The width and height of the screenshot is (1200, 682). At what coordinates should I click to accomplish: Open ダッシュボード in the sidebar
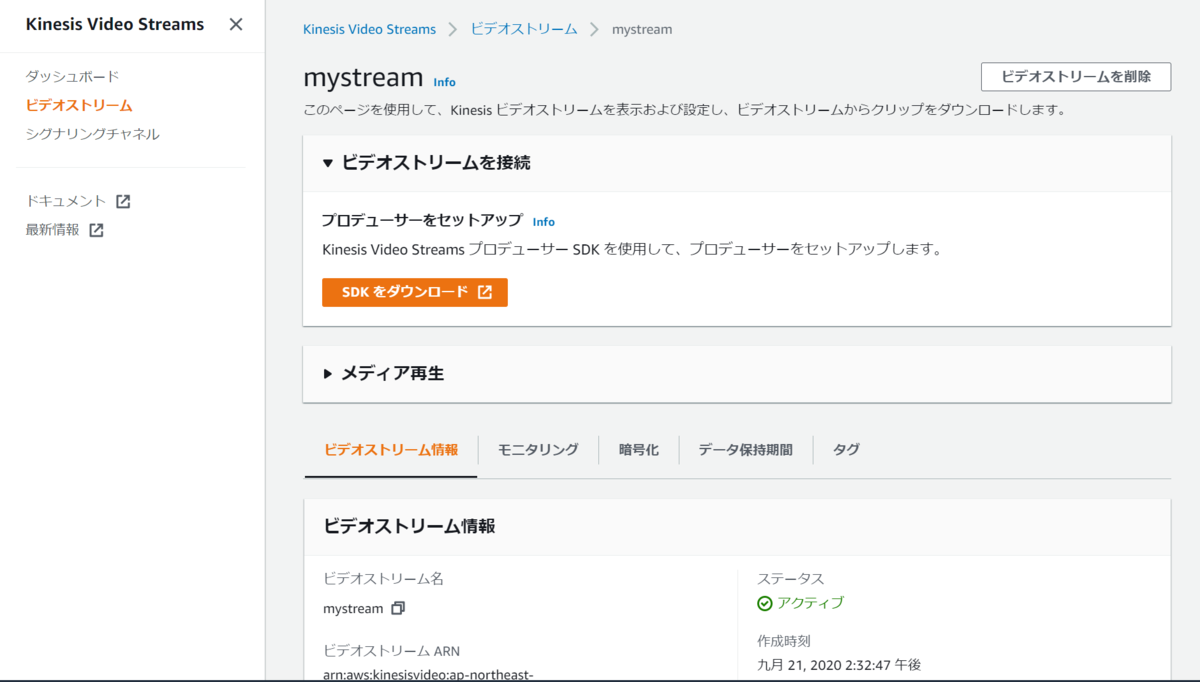click(x=73, y=76)
